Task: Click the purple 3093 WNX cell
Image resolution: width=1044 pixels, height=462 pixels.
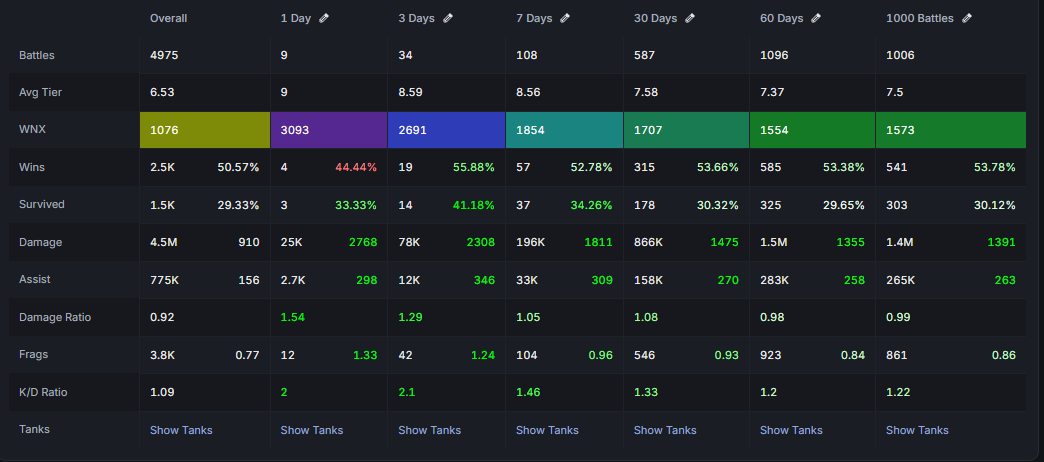Action: (329, 130)
